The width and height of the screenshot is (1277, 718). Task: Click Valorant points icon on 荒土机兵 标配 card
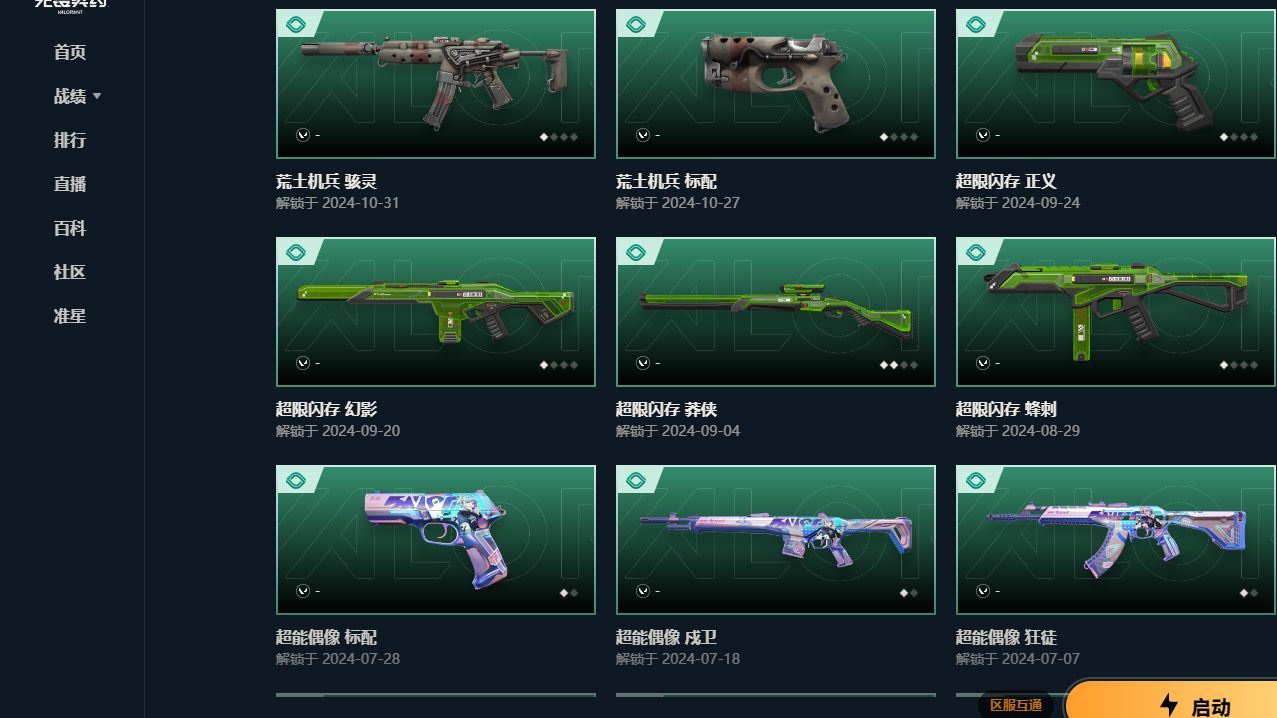click(x=643, y=135)
